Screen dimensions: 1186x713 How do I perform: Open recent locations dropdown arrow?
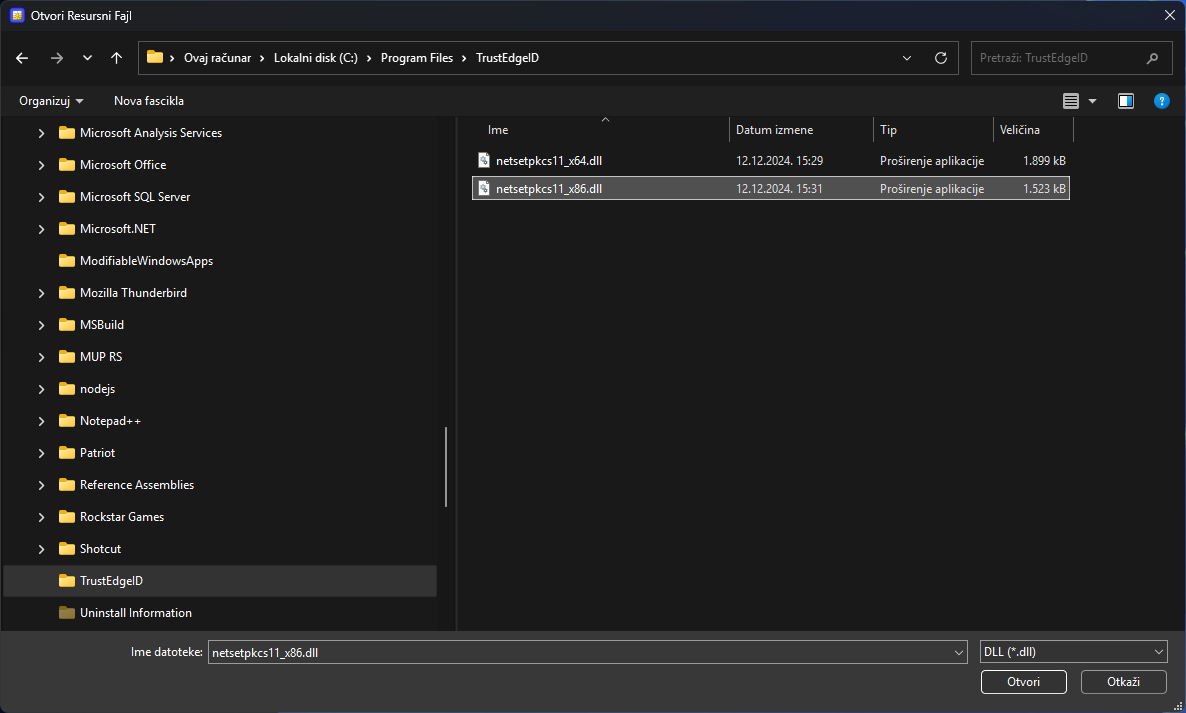click(87, 58)
